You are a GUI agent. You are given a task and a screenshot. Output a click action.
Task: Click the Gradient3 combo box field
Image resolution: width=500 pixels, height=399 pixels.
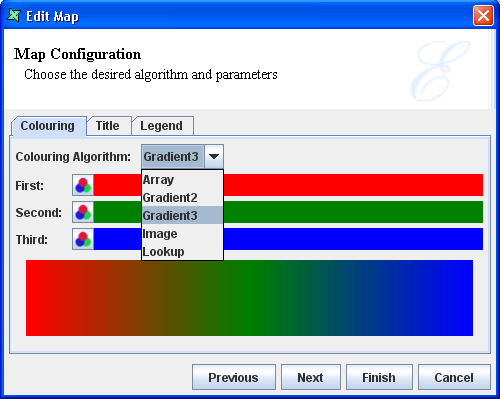173,156
